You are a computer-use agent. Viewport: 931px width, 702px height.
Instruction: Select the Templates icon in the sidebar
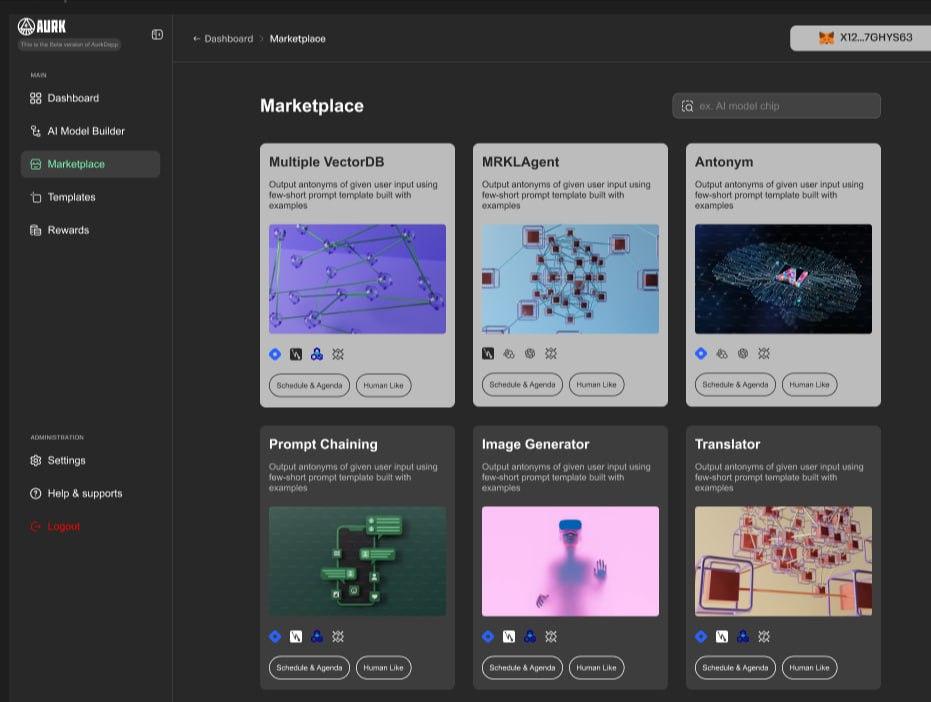[x=36, y=197]
